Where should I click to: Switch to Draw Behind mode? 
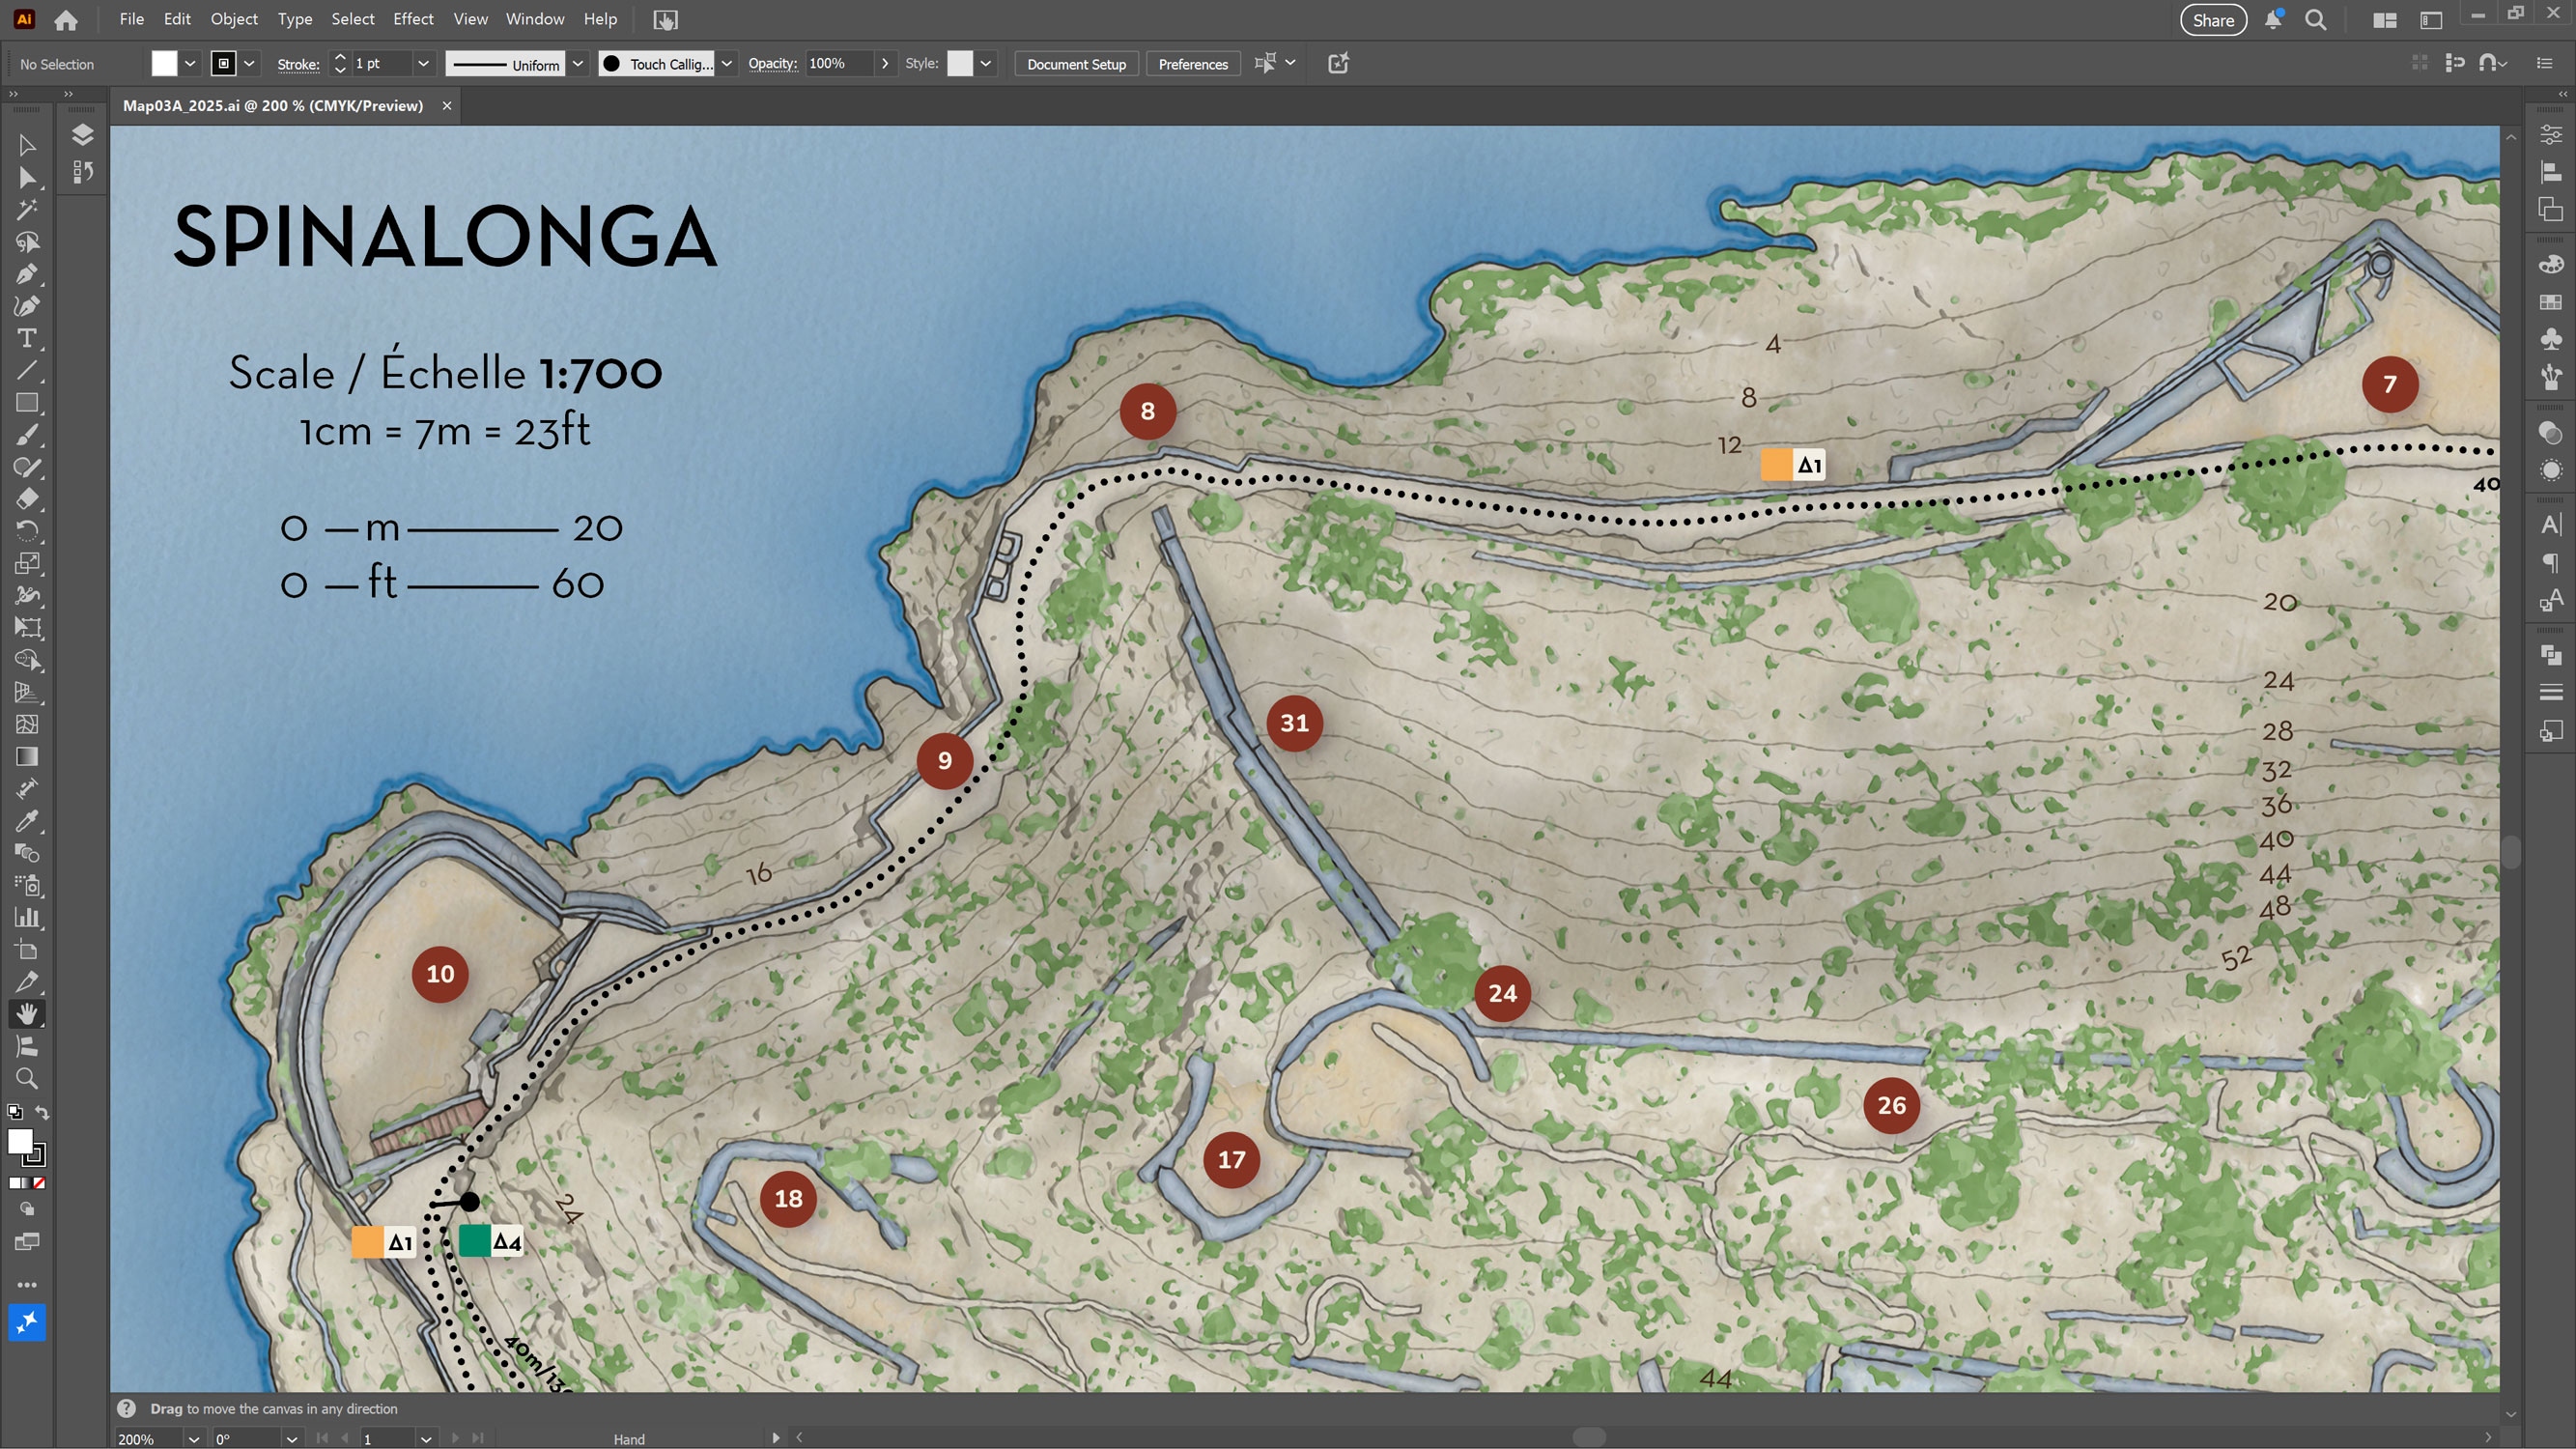[26, 1209]
